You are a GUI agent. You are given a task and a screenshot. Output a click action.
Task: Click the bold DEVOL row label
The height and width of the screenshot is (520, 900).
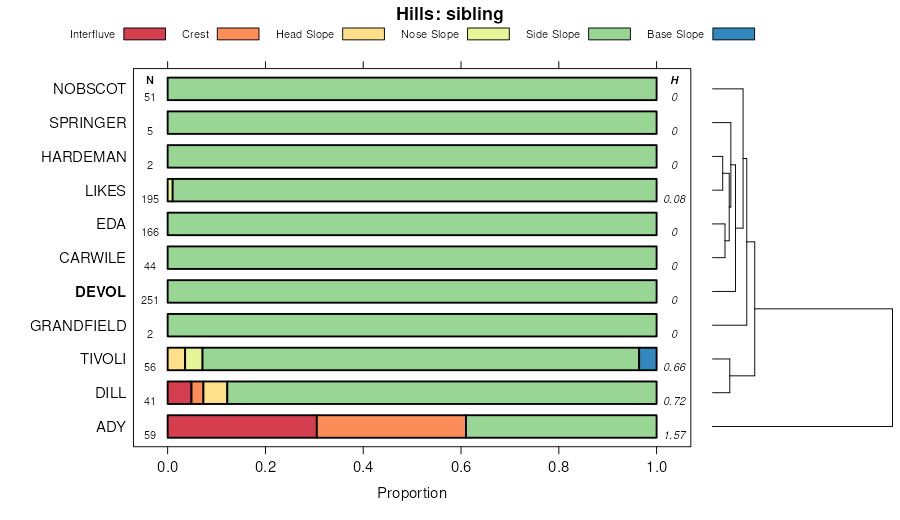tap(100, 292)
